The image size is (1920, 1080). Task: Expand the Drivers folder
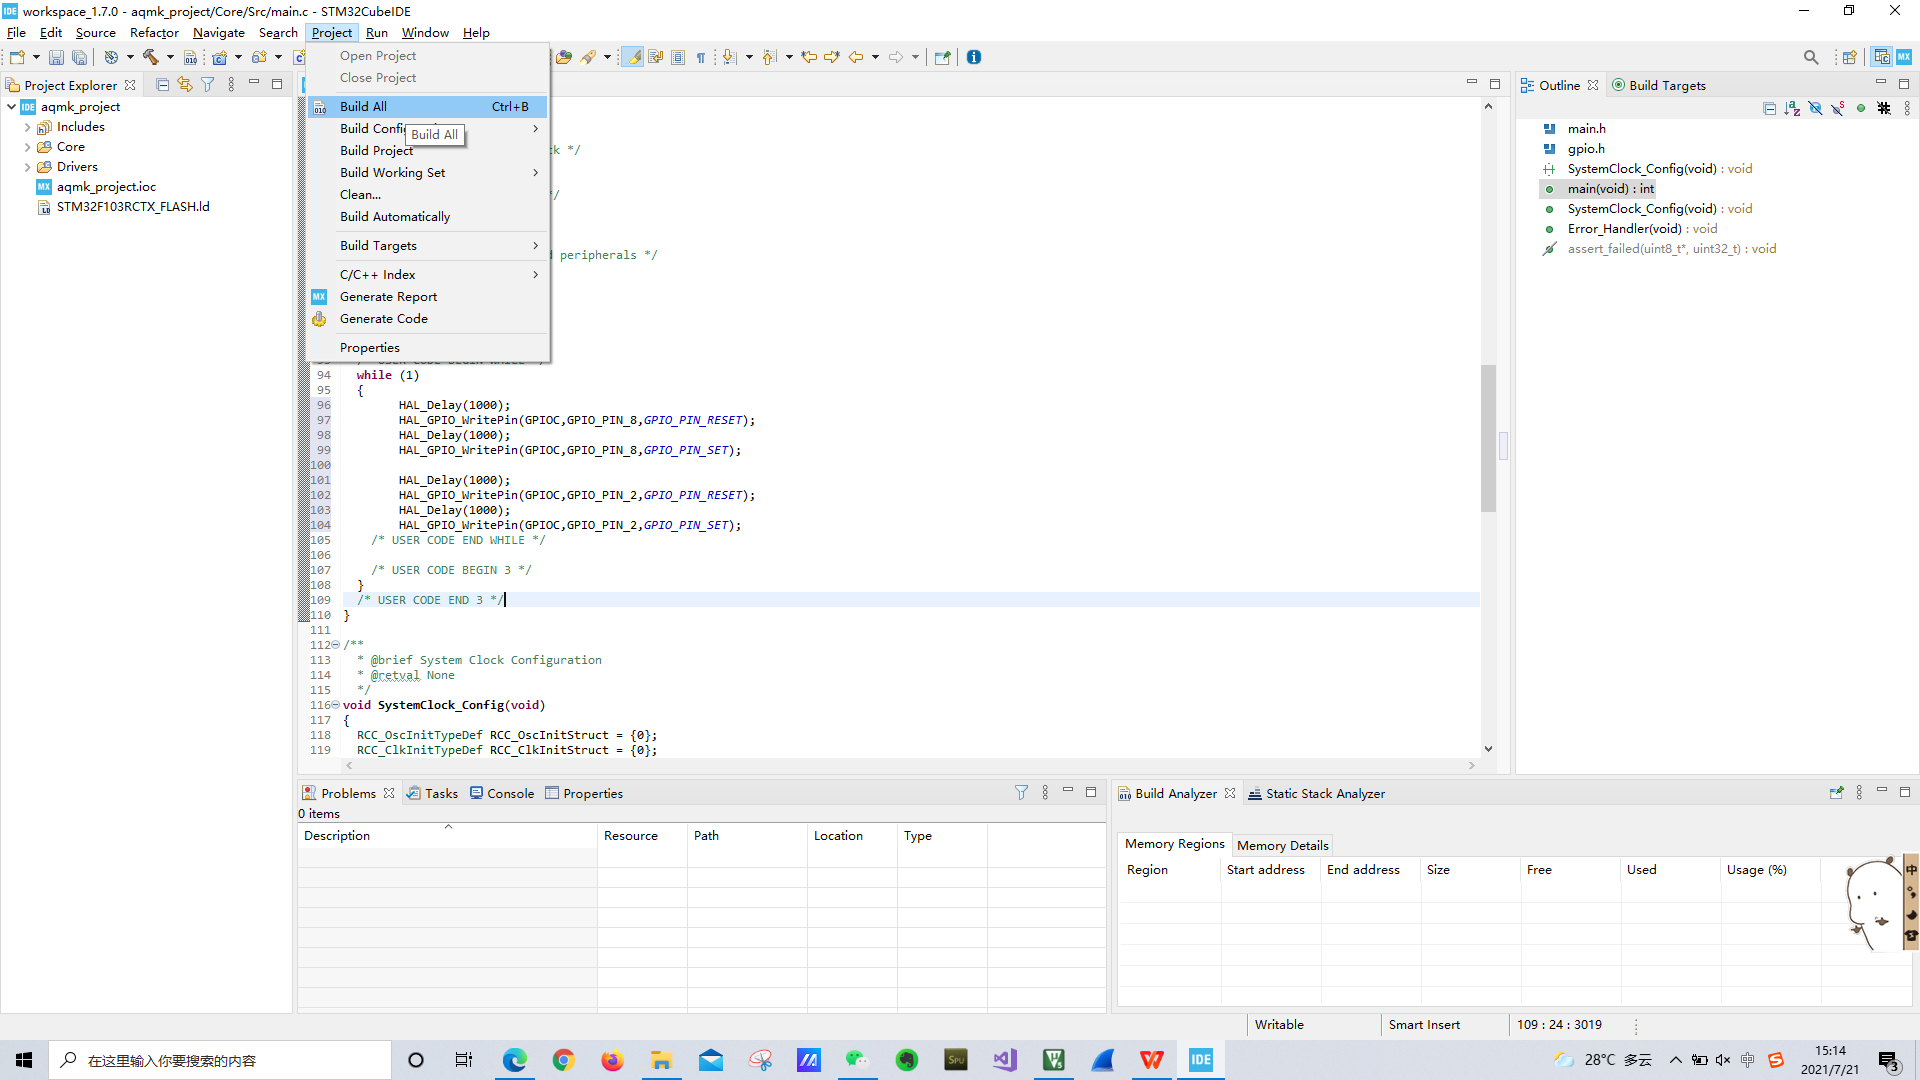(x=27, y=167)
